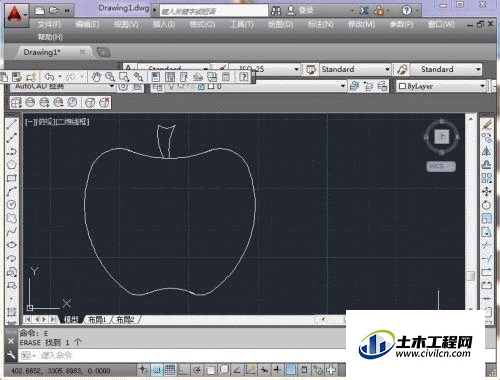Click the command line input field

click(182, 355)
